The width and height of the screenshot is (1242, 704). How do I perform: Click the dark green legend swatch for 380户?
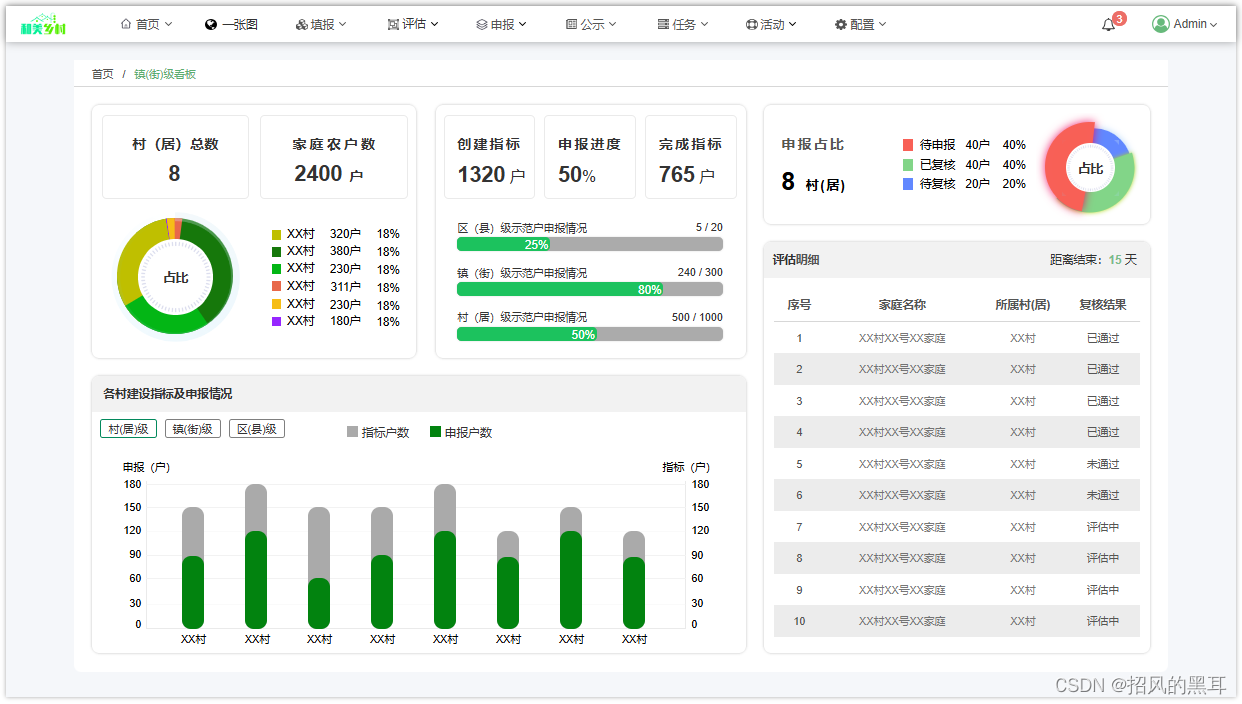(x=277, y=251)
